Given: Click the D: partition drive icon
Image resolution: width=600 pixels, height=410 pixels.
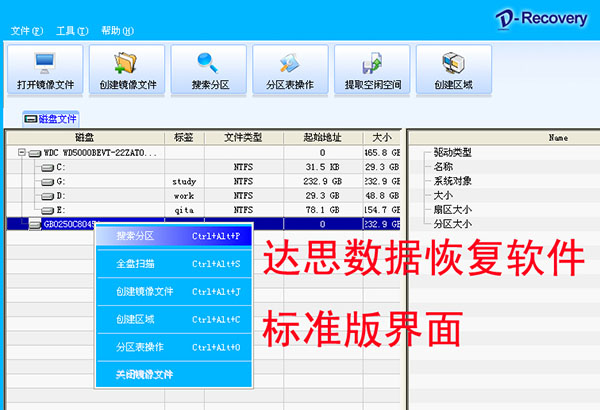Looking at the screenshot, I should tap(47, 196).
